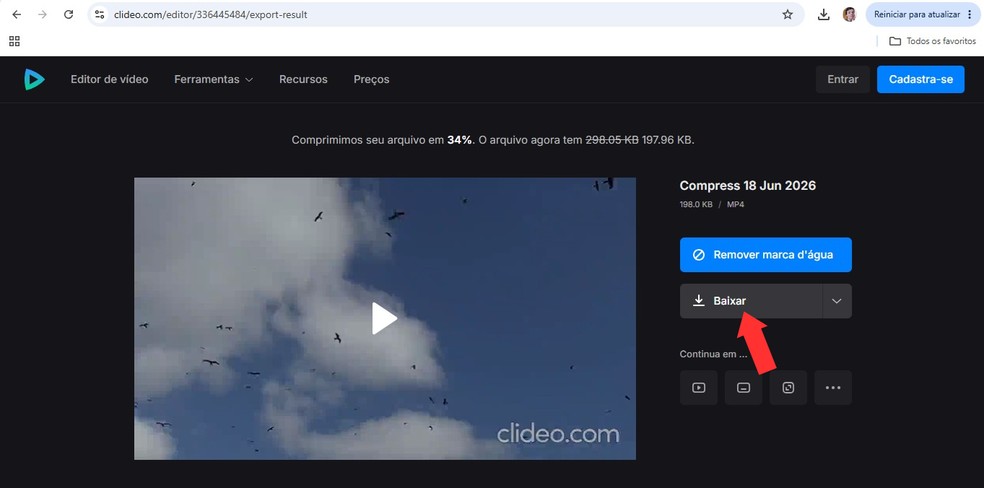
Task: Play the compressed video preview
Action: click(384, 319)
